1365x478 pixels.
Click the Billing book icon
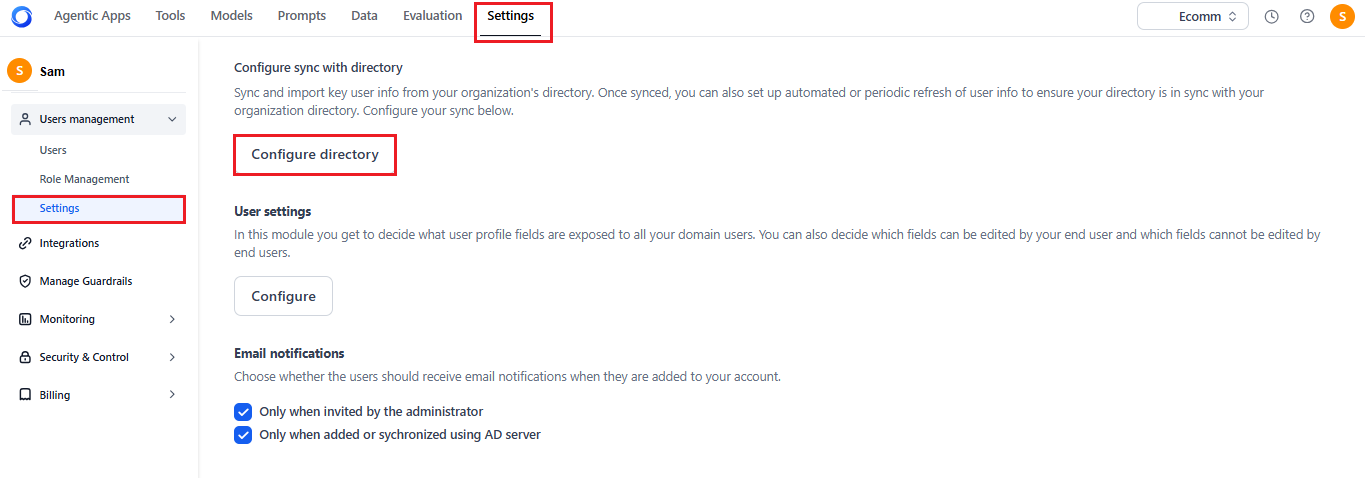(25, 395)
